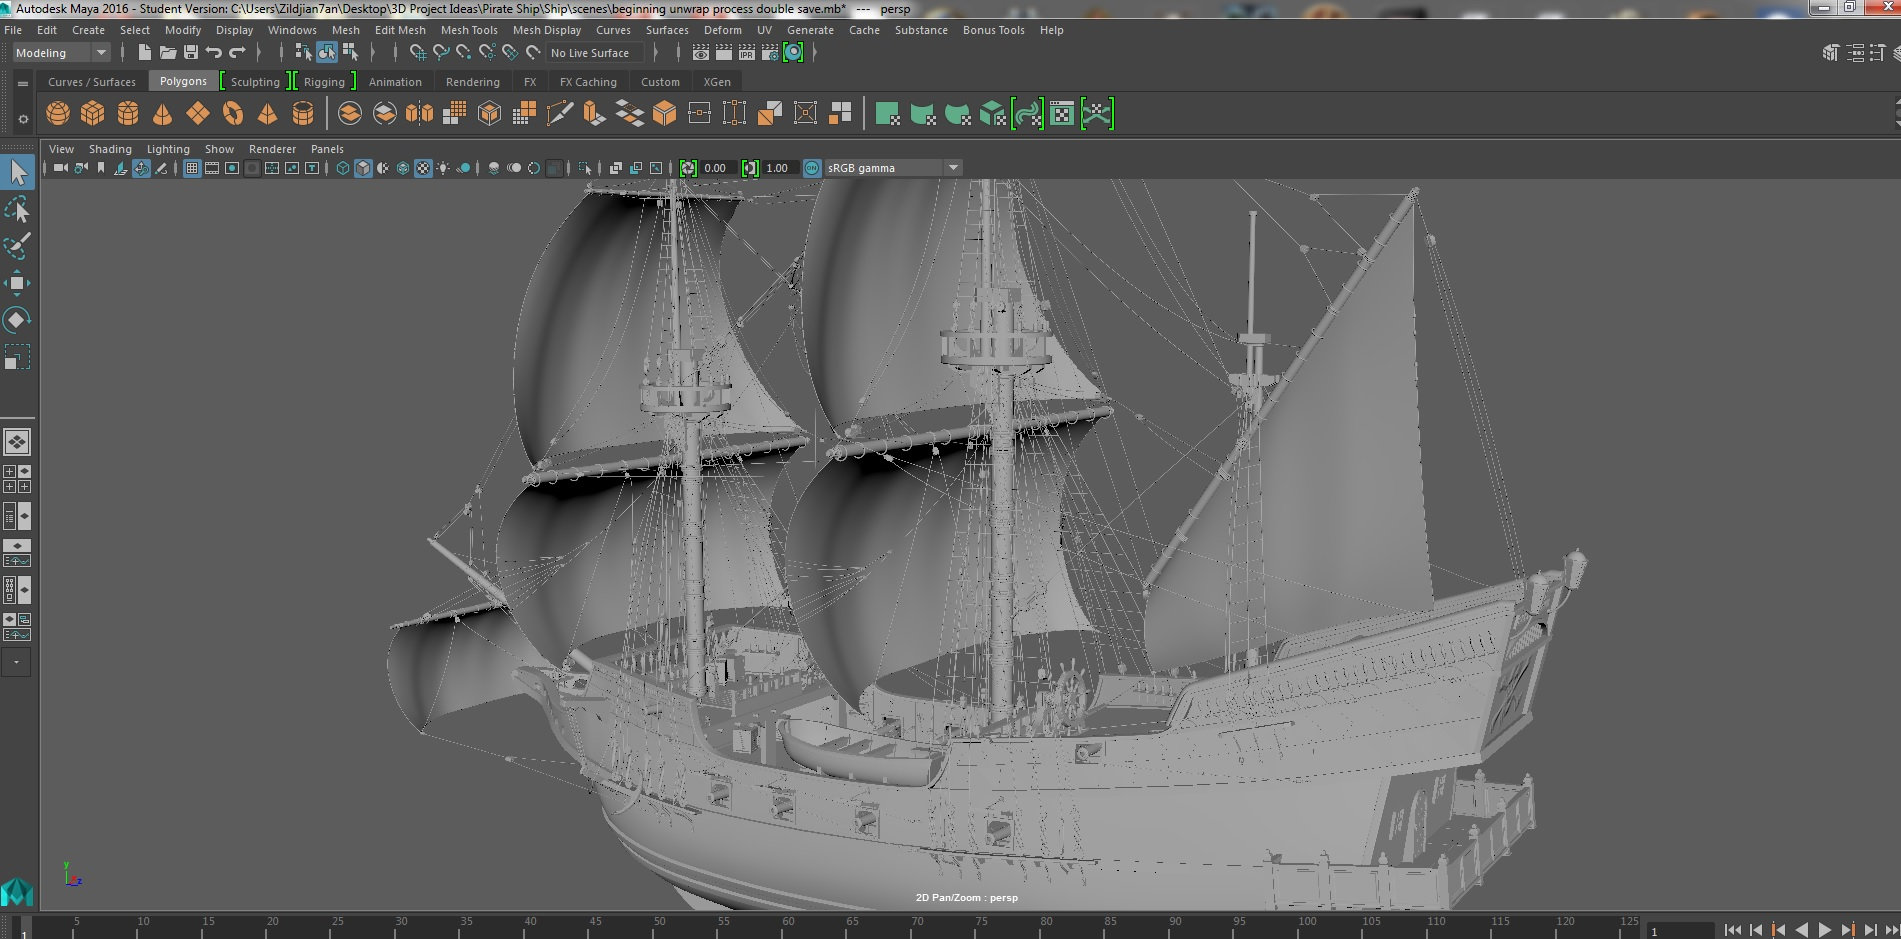Toggle Snap to points magnet icon
This screenshot has width=1901, height=939.
463,52
